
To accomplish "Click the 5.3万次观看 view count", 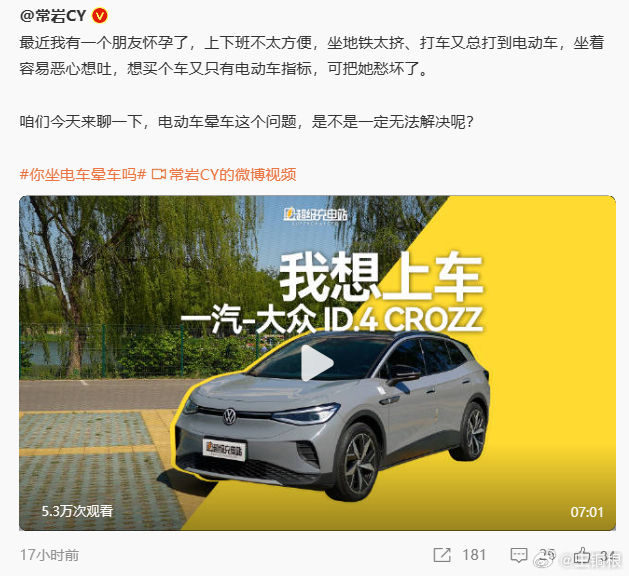I will [77, 511].
